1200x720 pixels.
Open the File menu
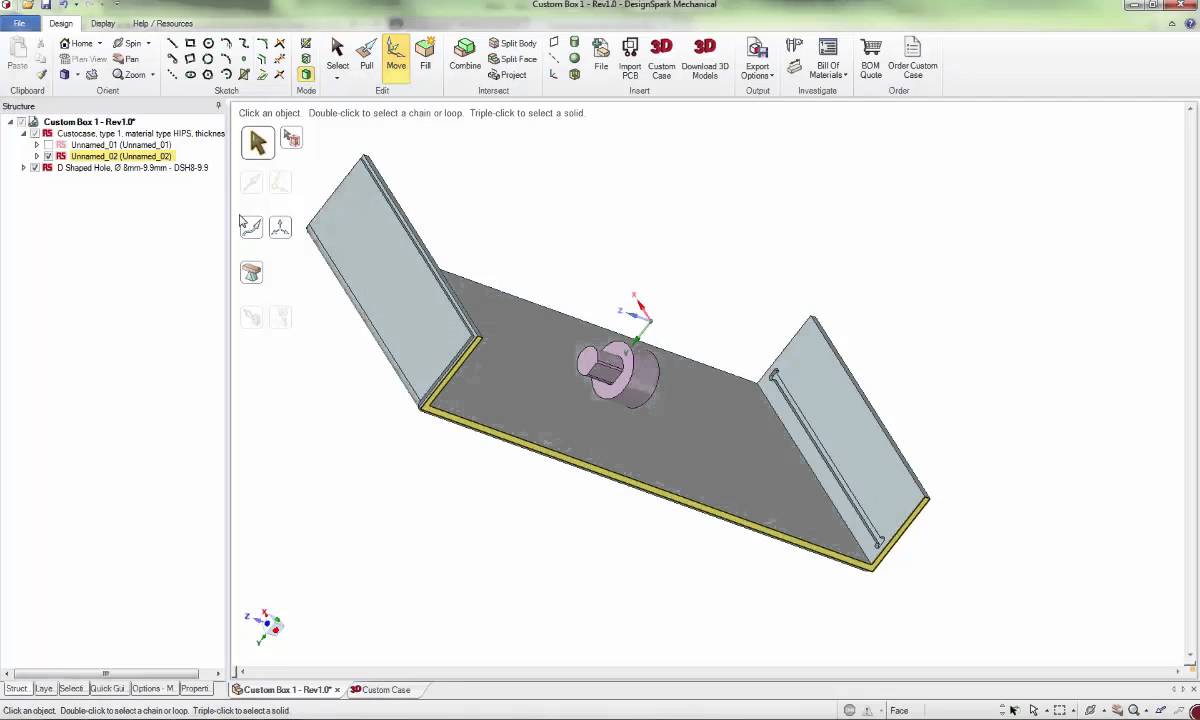pyautogui.click(x=19, y=23)
